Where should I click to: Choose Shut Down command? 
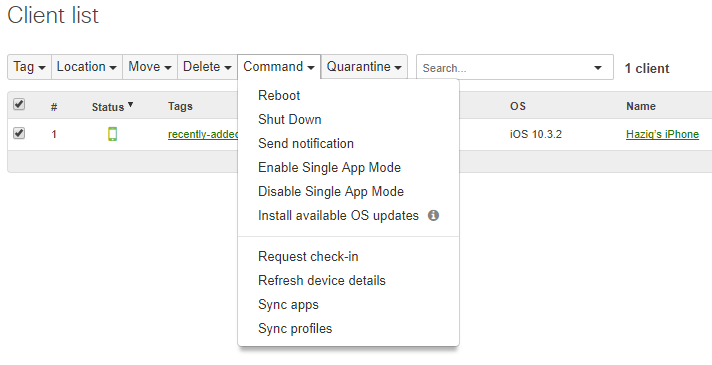point(289,119)
